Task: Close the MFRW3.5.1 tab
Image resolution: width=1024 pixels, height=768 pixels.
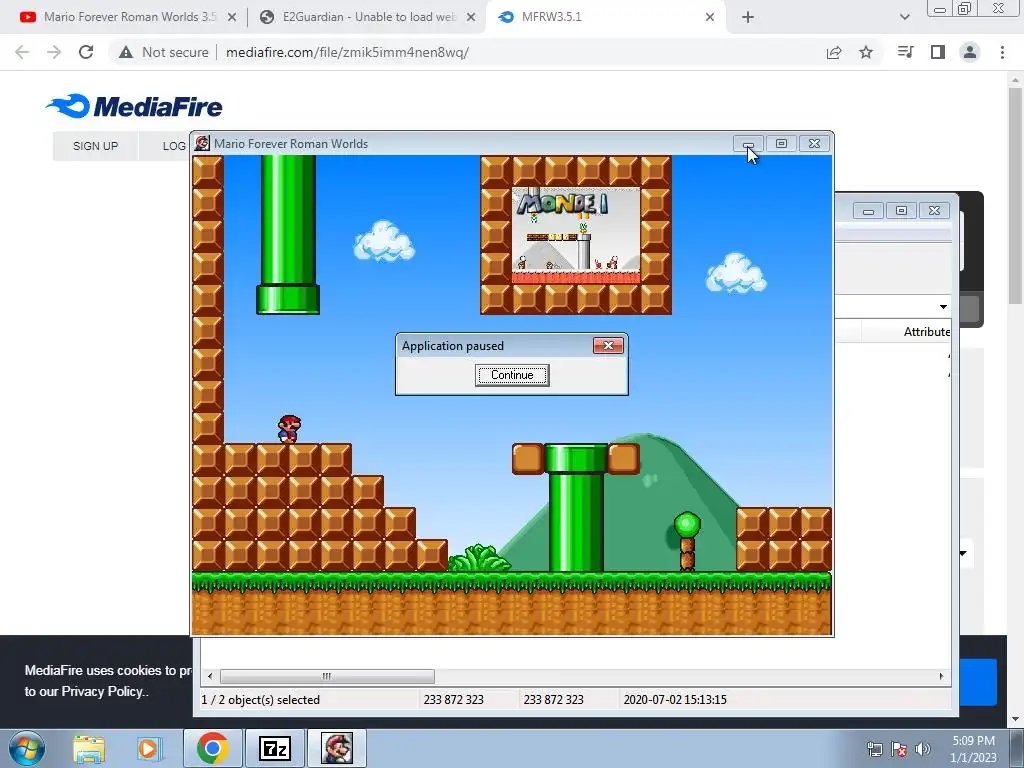Action: coord(710,18)
